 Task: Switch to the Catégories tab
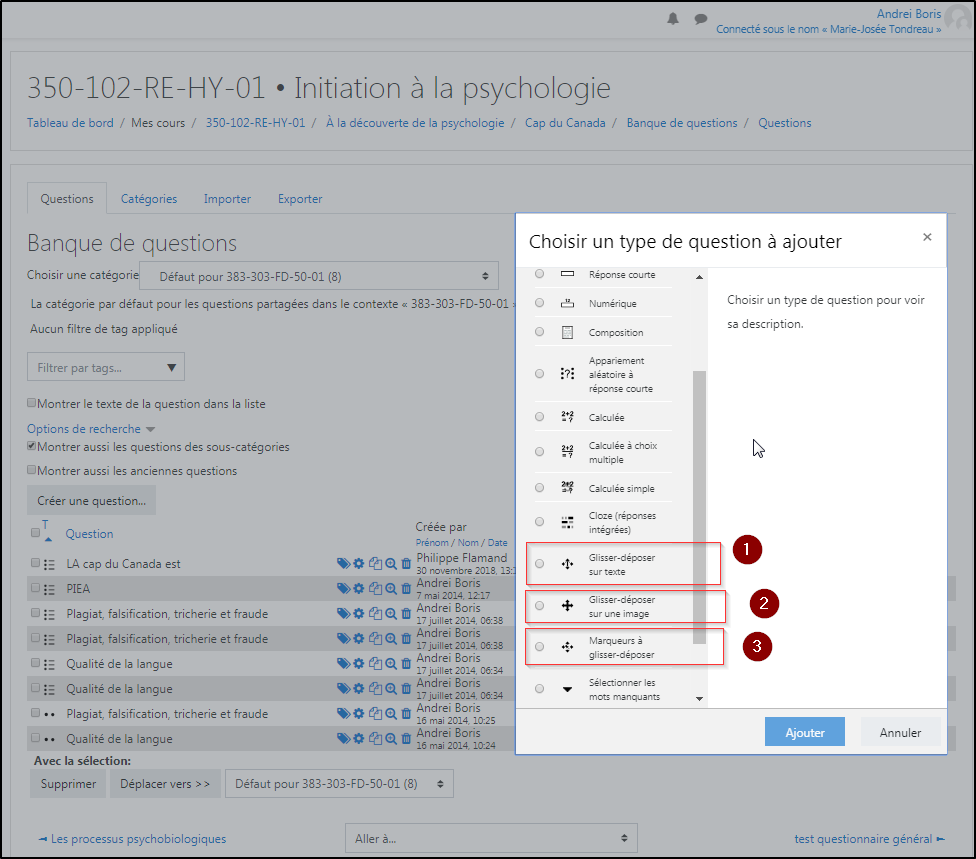(x=149, y=199)
